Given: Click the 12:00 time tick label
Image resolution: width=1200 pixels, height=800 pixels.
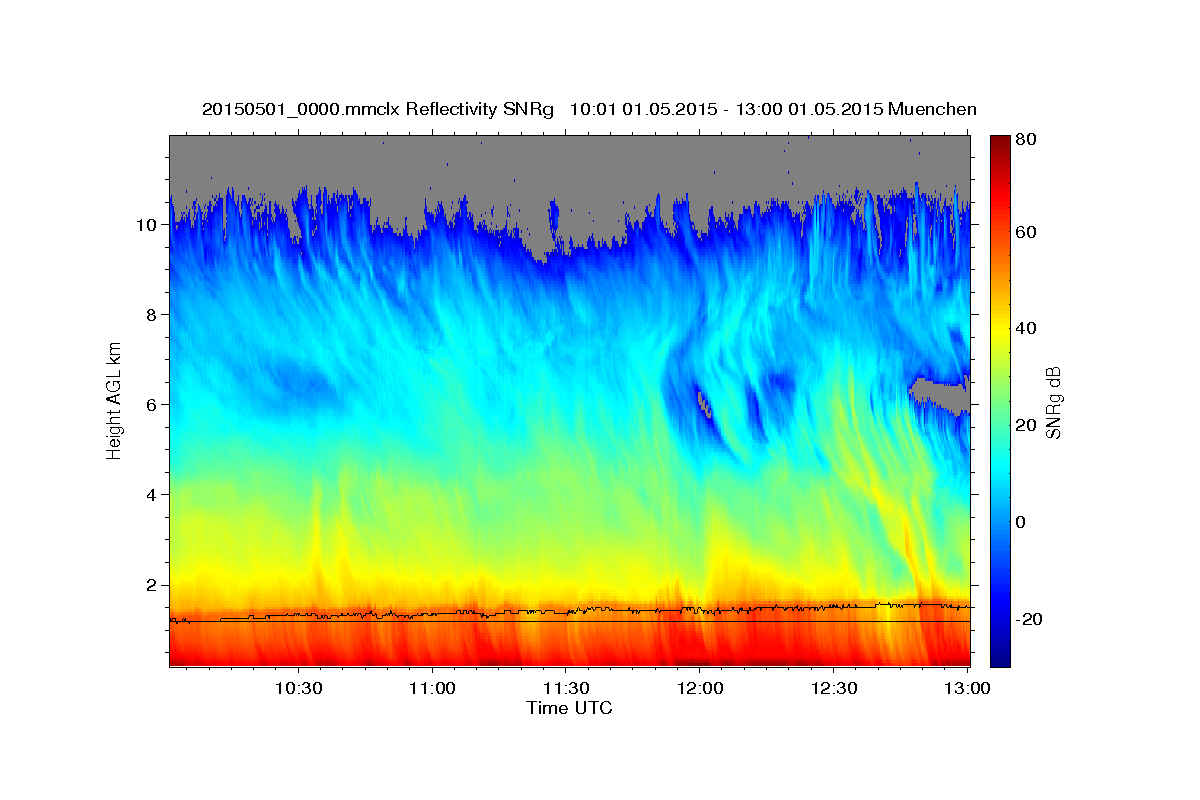Looking at the screenshot, I should point(700,688).
